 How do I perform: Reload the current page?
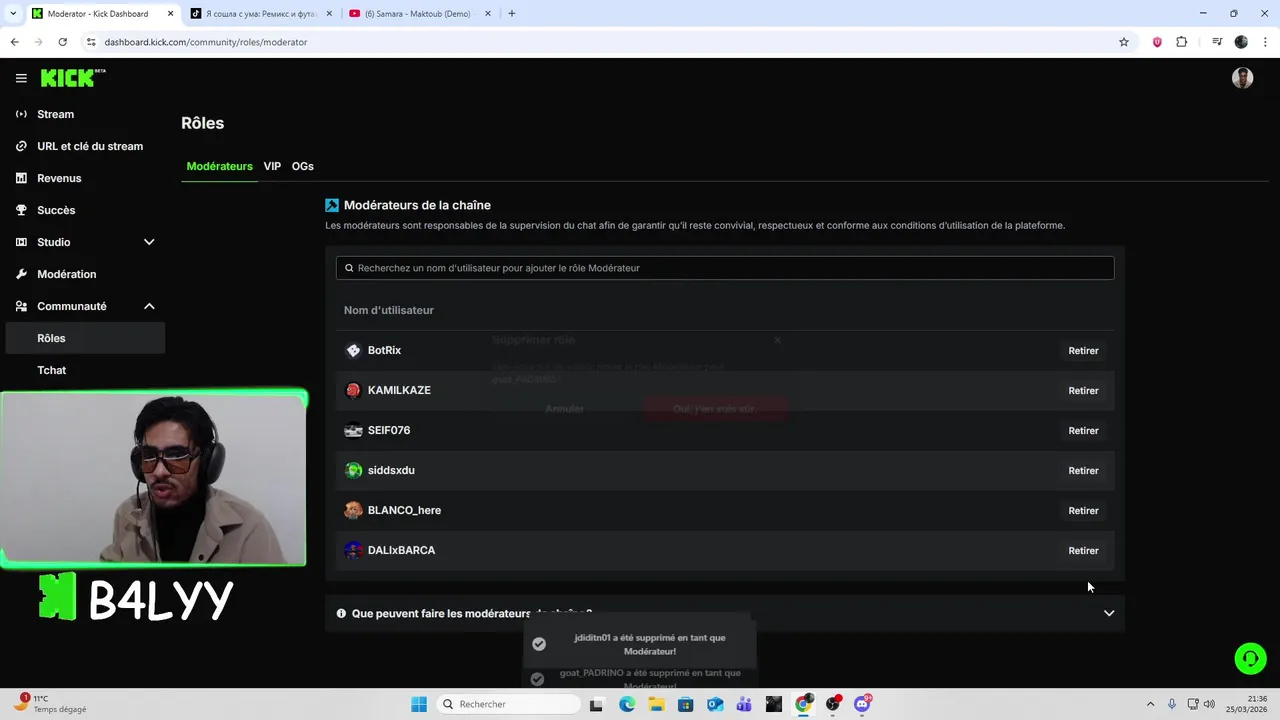(62, 42)
